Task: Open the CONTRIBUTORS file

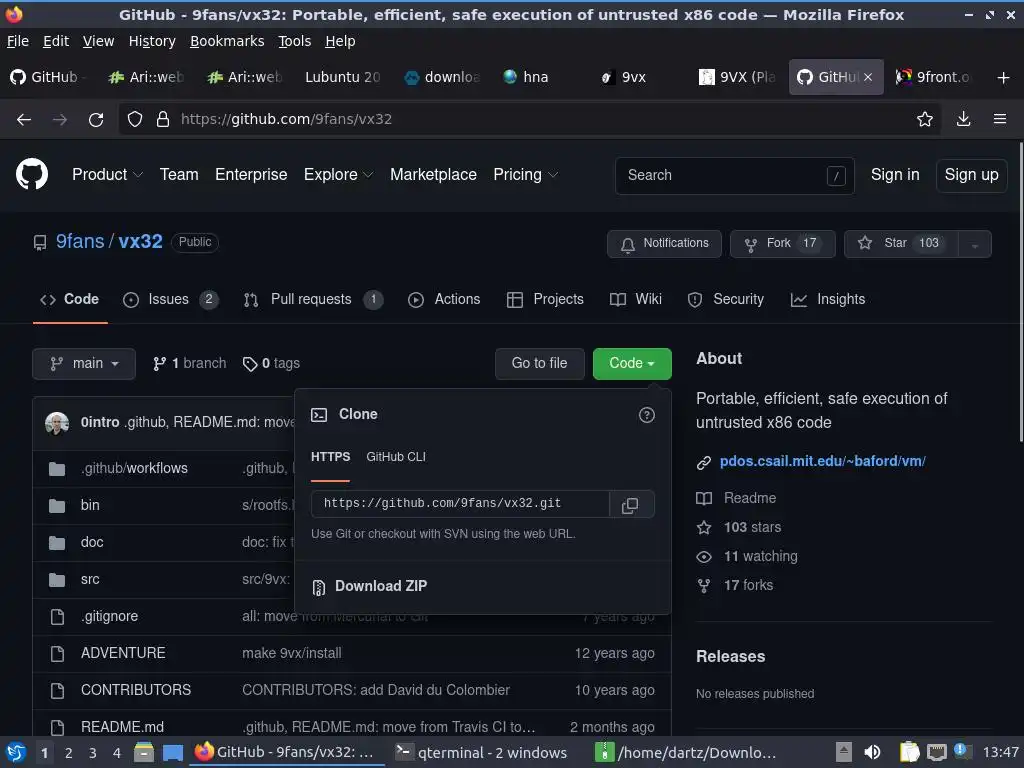Action: pos(136,690)
